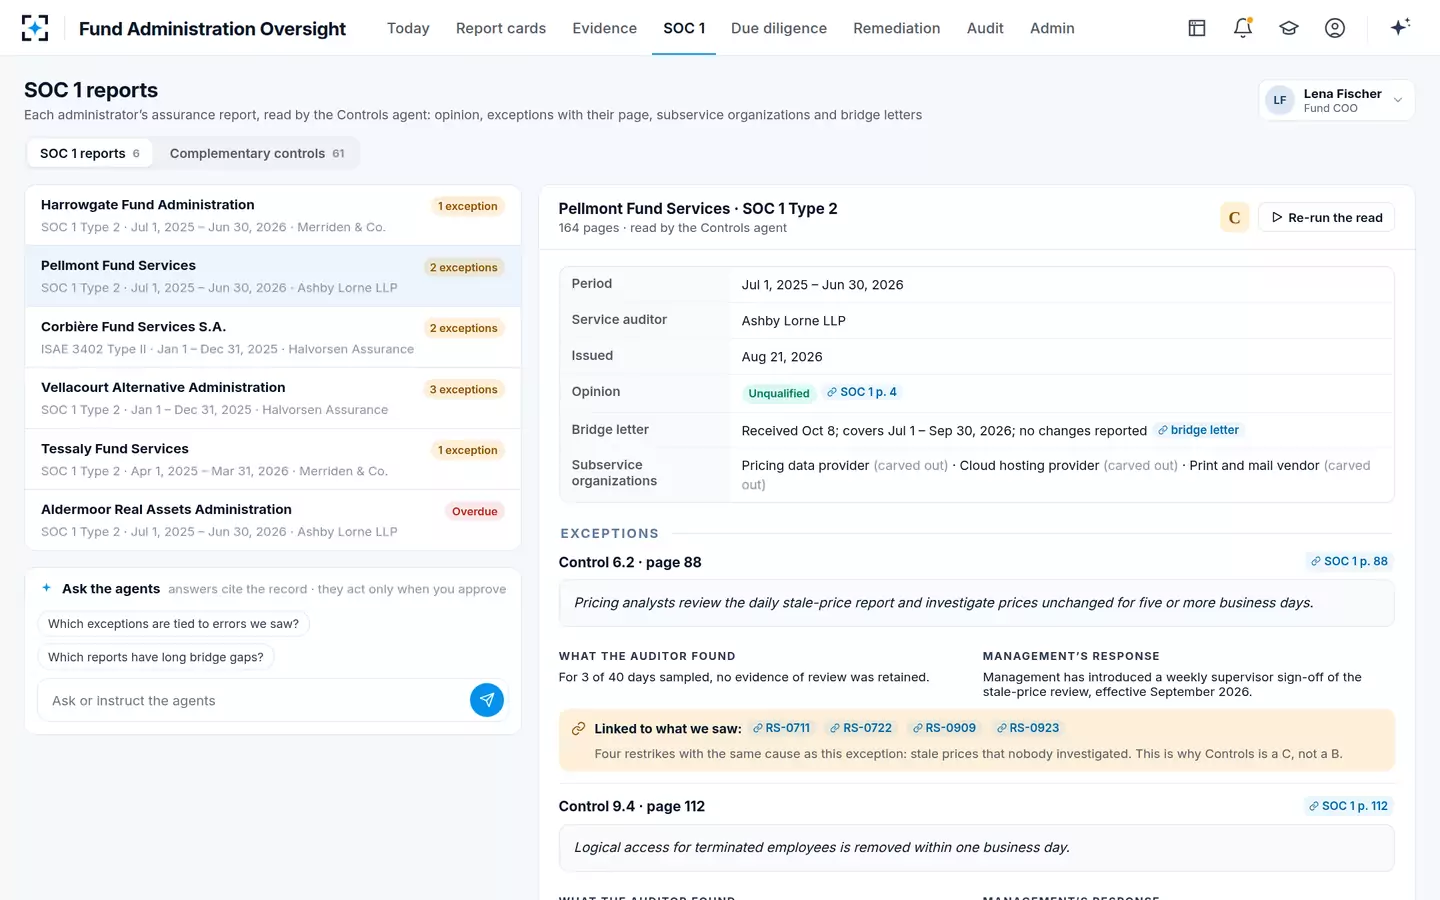Open the SOC 1 p. 4 opinion link
Viewport: 1440px width, 900px height.
tap(862, 392)
